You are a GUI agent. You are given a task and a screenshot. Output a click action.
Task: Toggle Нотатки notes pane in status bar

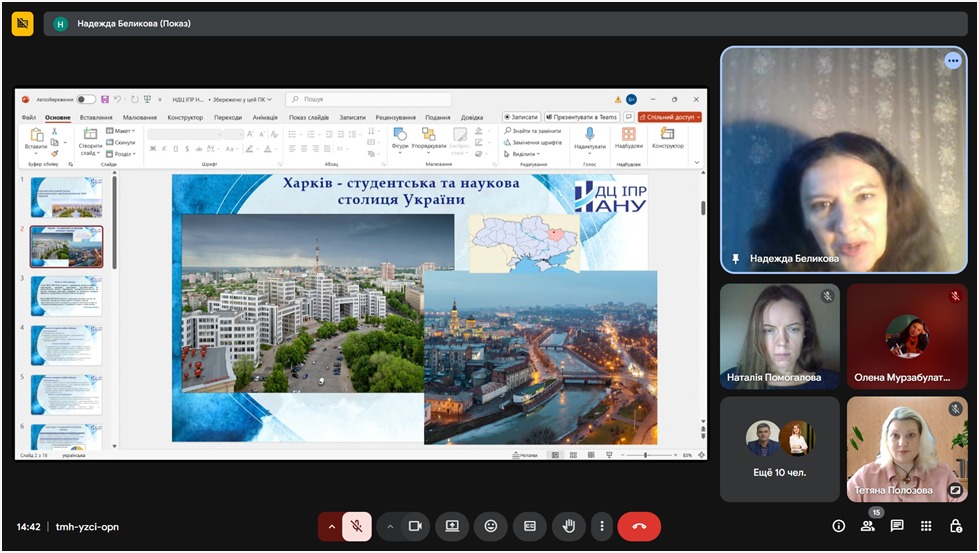click(524, 456)
